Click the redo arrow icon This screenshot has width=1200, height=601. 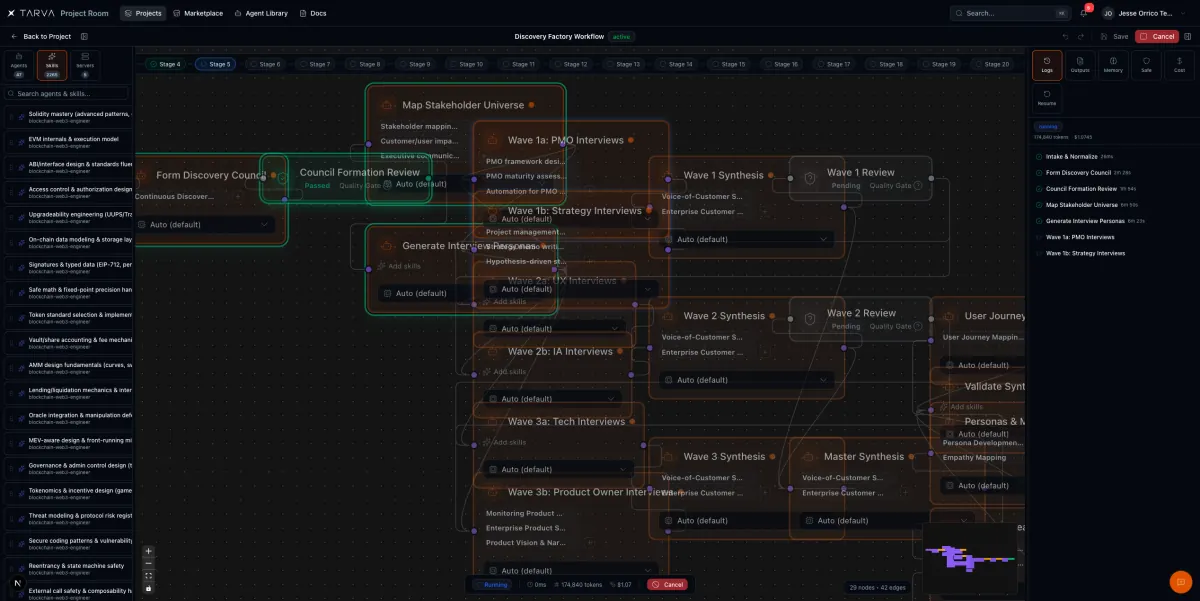point(1081,36)
